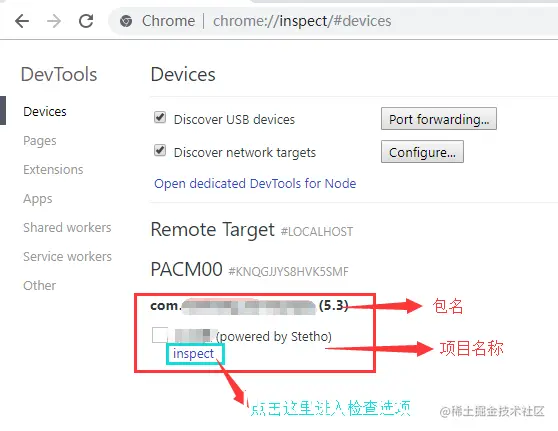The width and height of the screenshot is (558, 431).
Task: Focus the address bar showing chrome://inspect/#devices
Action: 302,21
